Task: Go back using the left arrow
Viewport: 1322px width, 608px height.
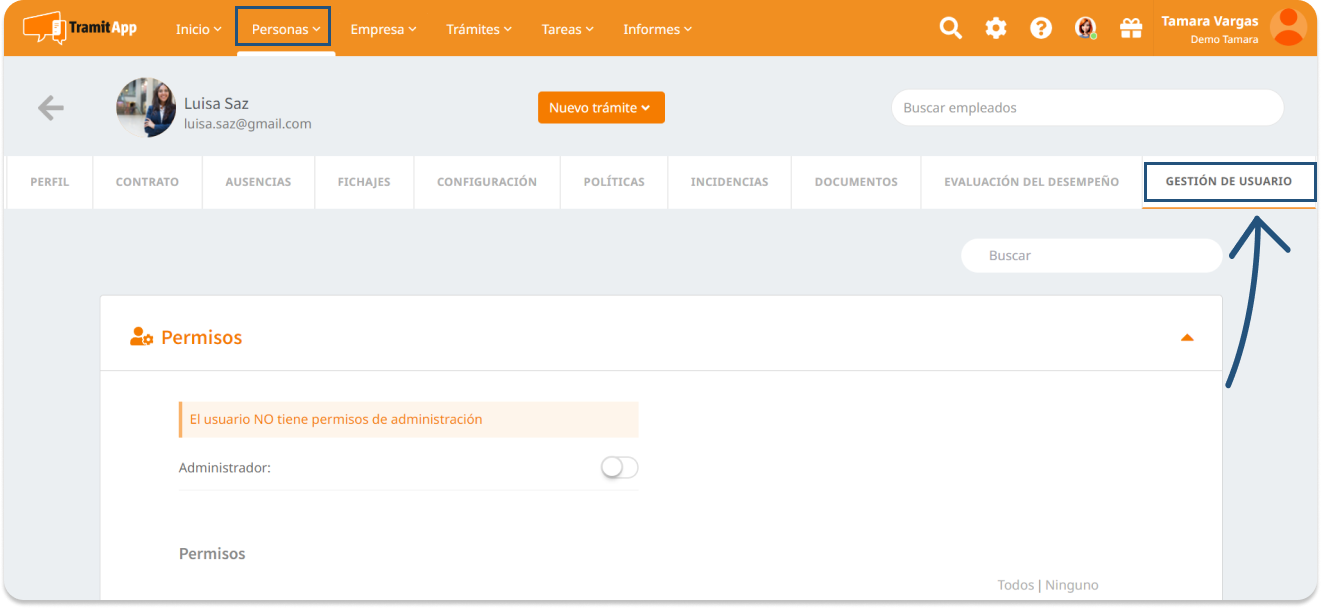Action: 50,108
